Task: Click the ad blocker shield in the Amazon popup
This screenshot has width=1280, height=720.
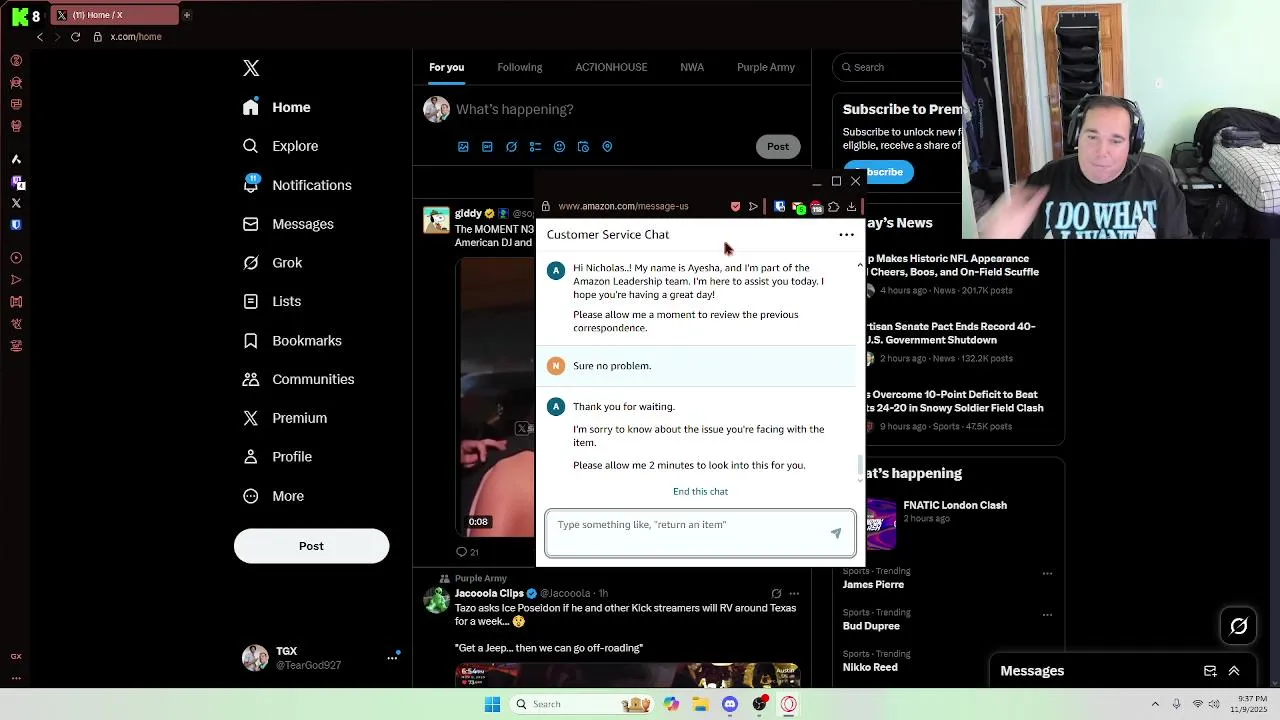Action: (736, 207)
